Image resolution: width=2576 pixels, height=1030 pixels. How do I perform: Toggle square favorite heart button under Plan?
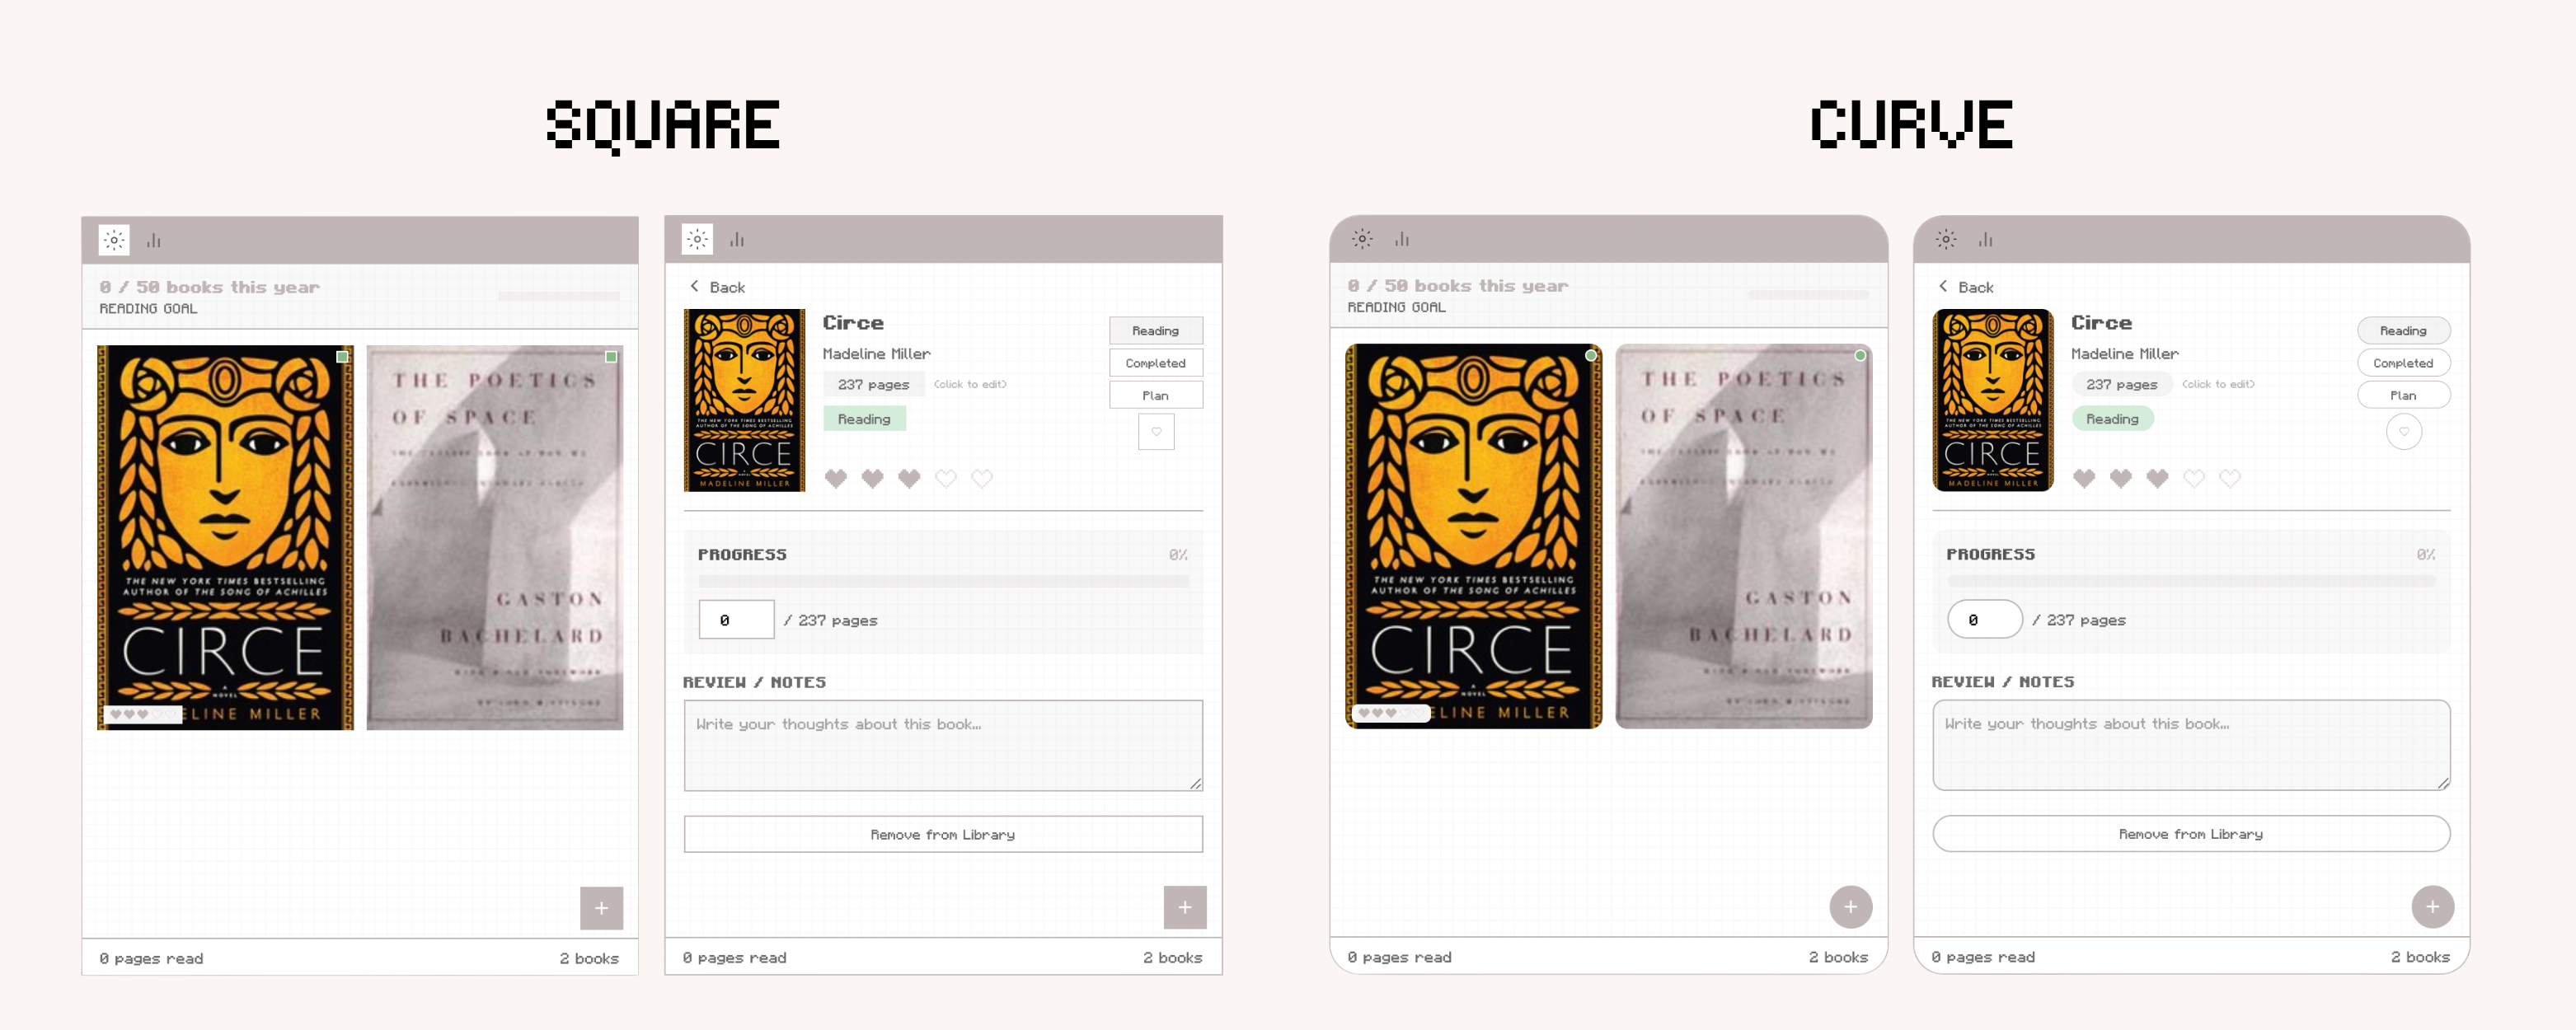click(x=1156, y=432)
